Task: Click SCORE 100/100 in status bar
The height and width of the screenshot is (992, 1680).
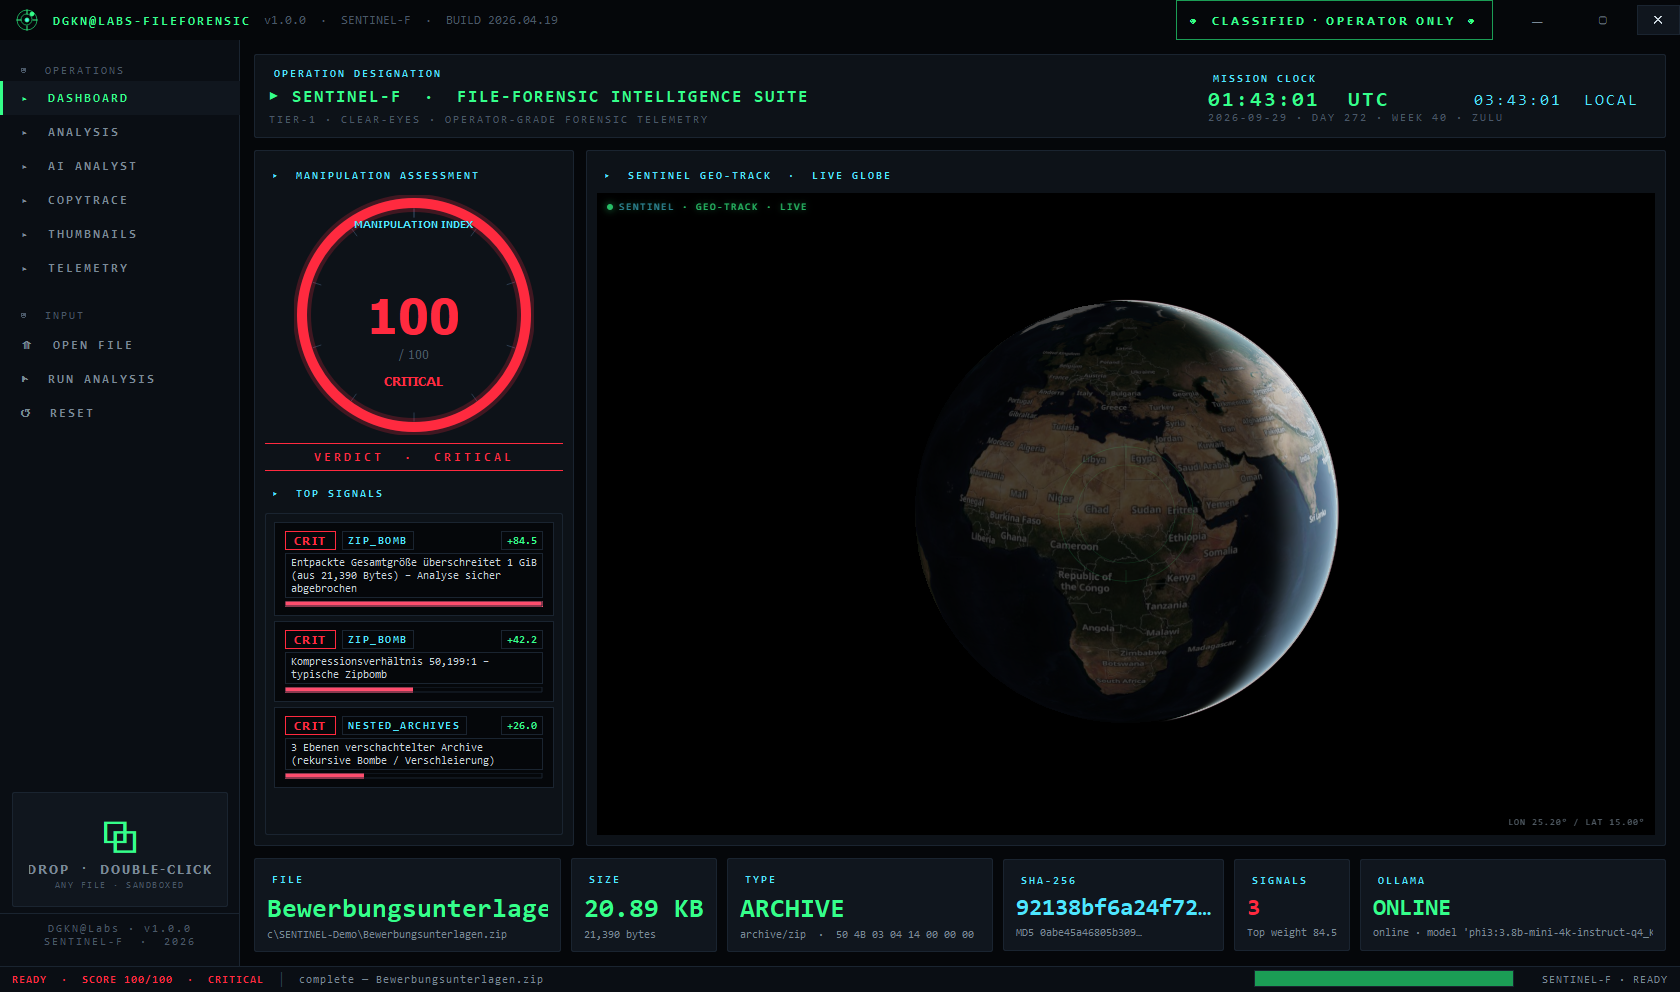Action: (x=127, y=980)
